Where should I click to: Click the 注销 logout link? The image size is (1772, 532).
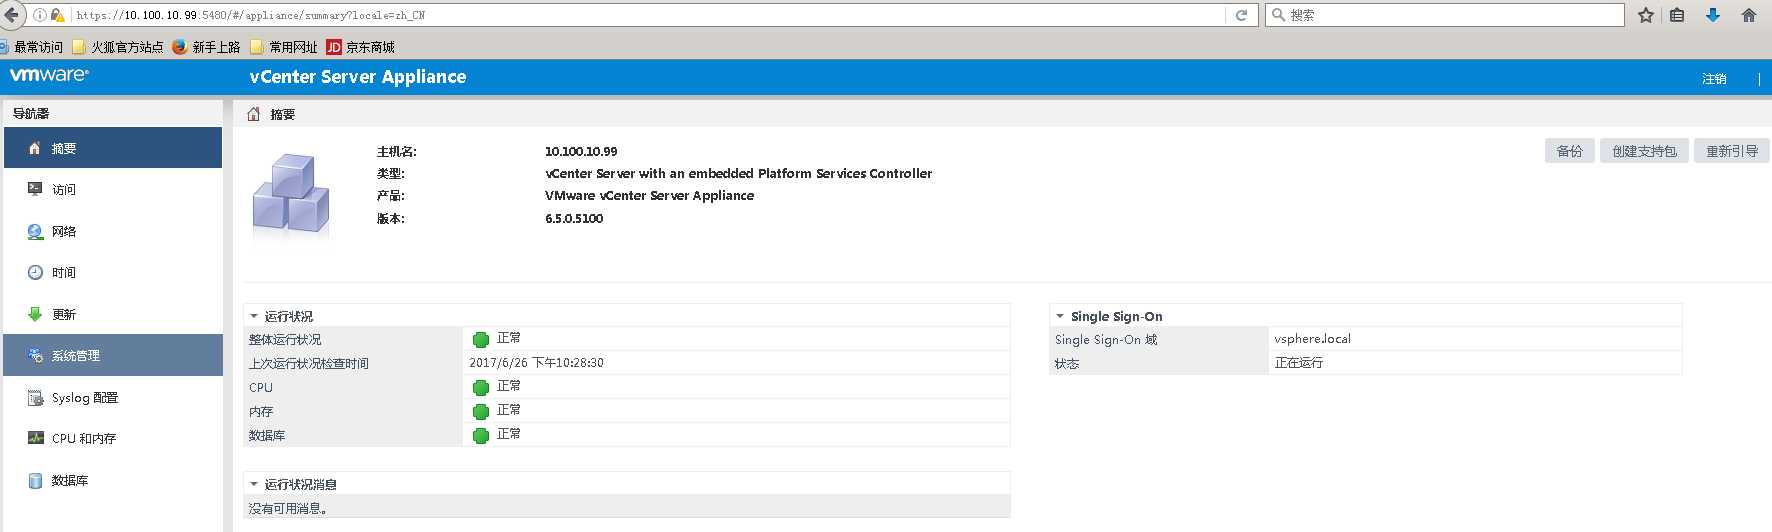pos(1714,78)
